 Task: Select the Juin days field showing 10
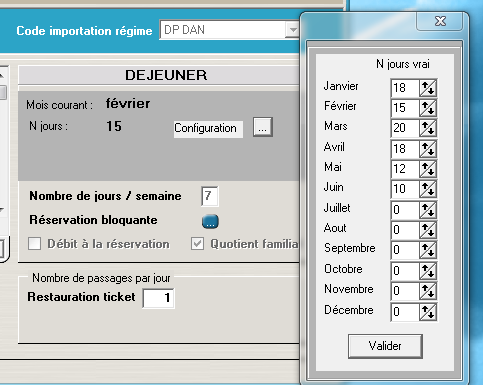point(405,189)
